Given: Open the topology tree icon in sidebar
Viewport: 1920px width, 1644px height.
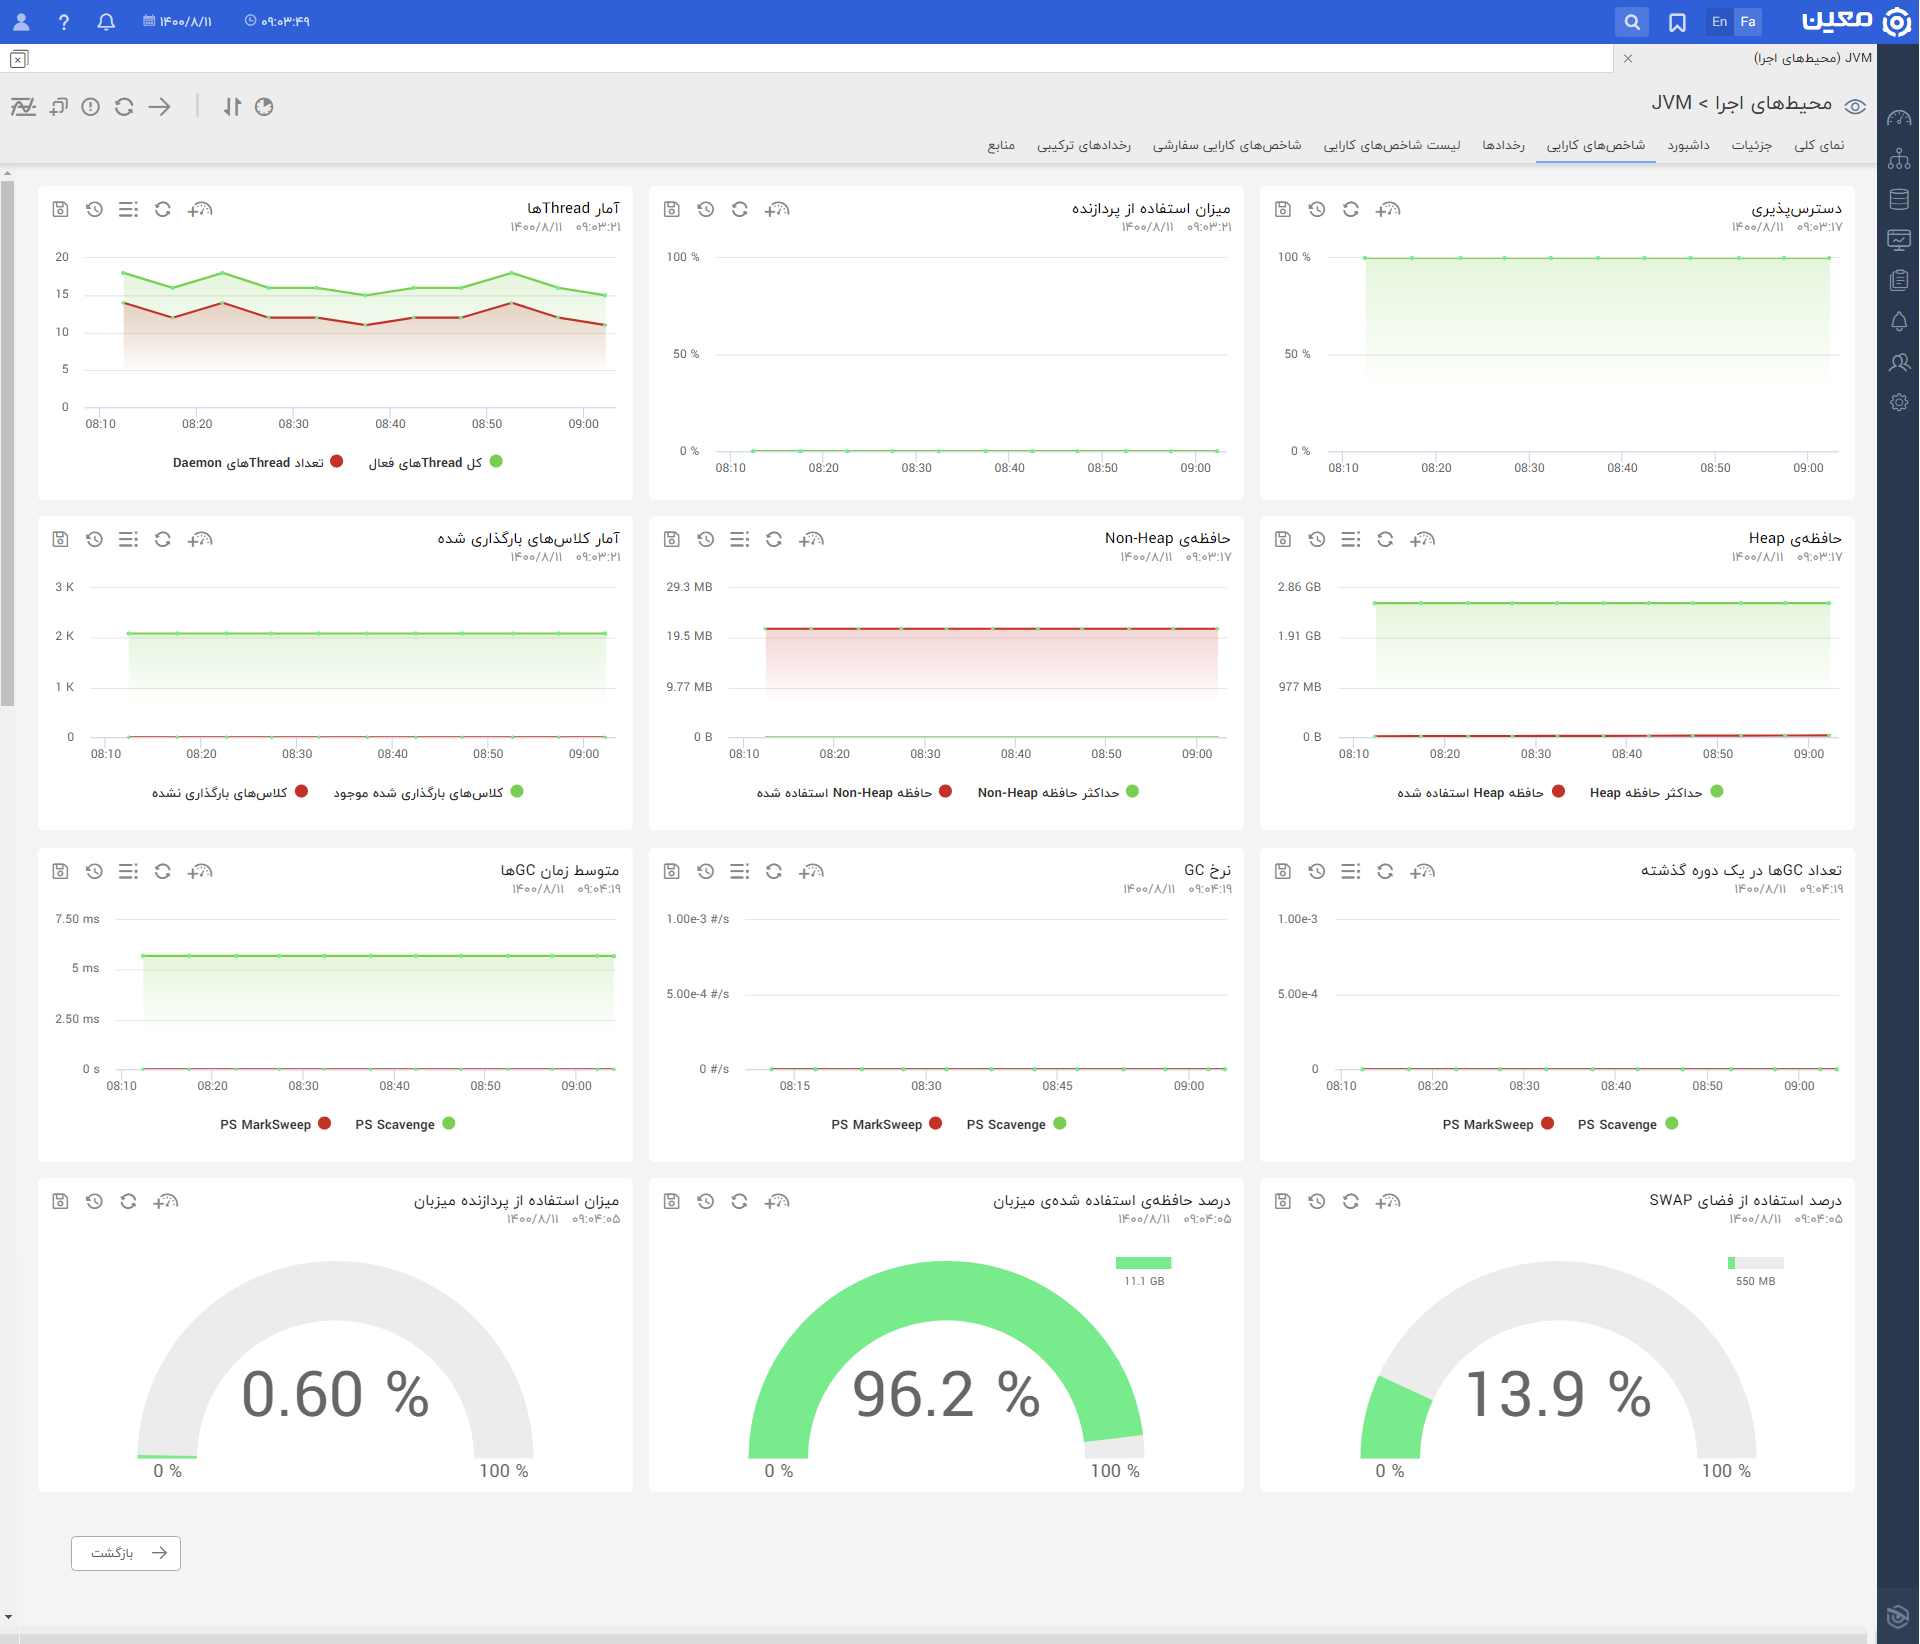Looking at the screenshot, I should (1899, 159).
